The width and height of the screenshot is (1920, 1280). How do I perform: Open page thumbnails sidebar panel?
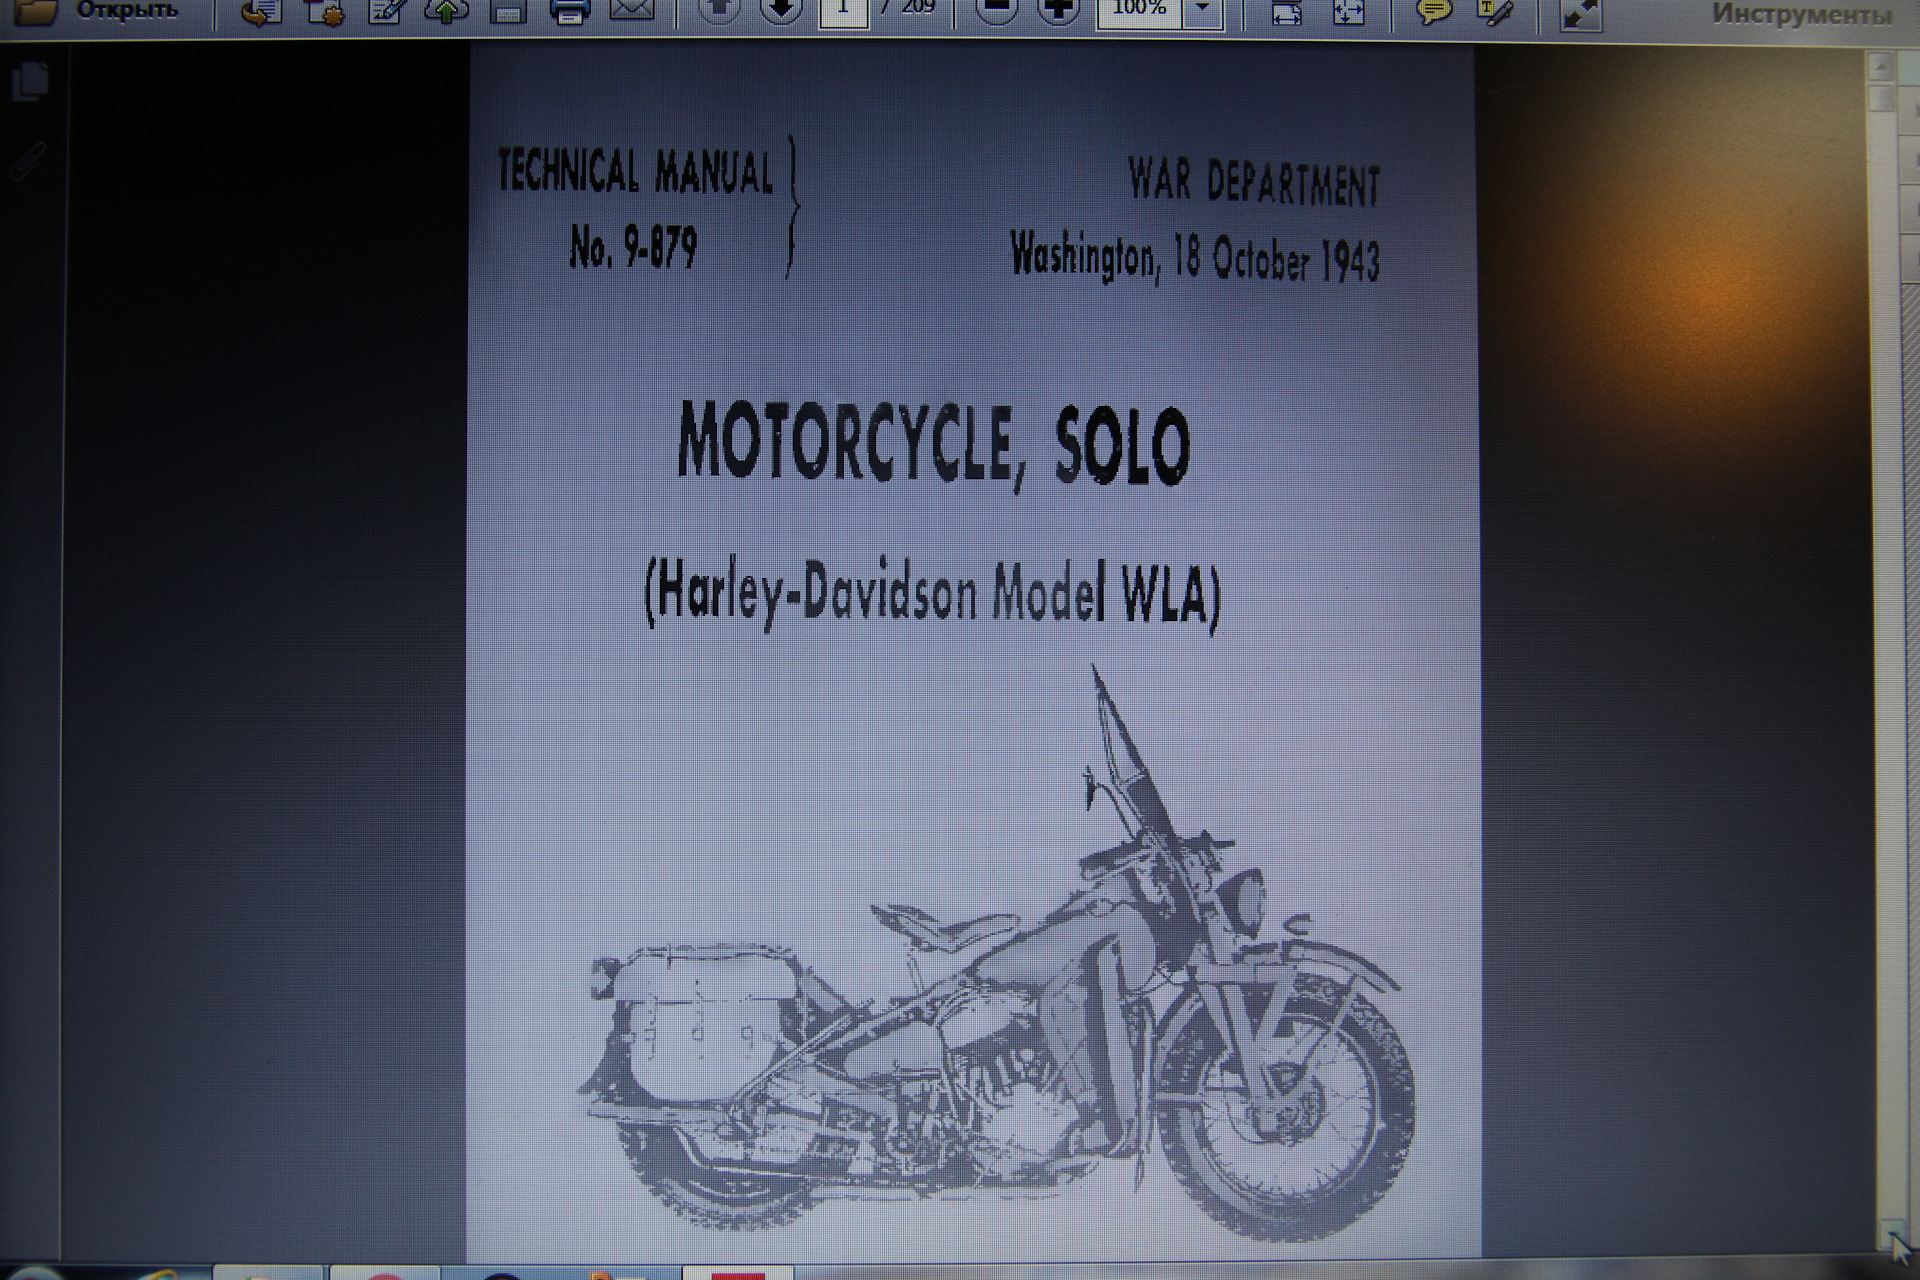coord(31,82)
